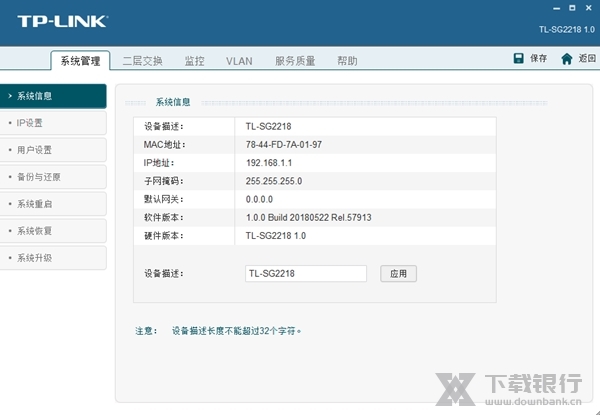
Task: Click the 软件版本 label
Action: (x=164, y=218)
